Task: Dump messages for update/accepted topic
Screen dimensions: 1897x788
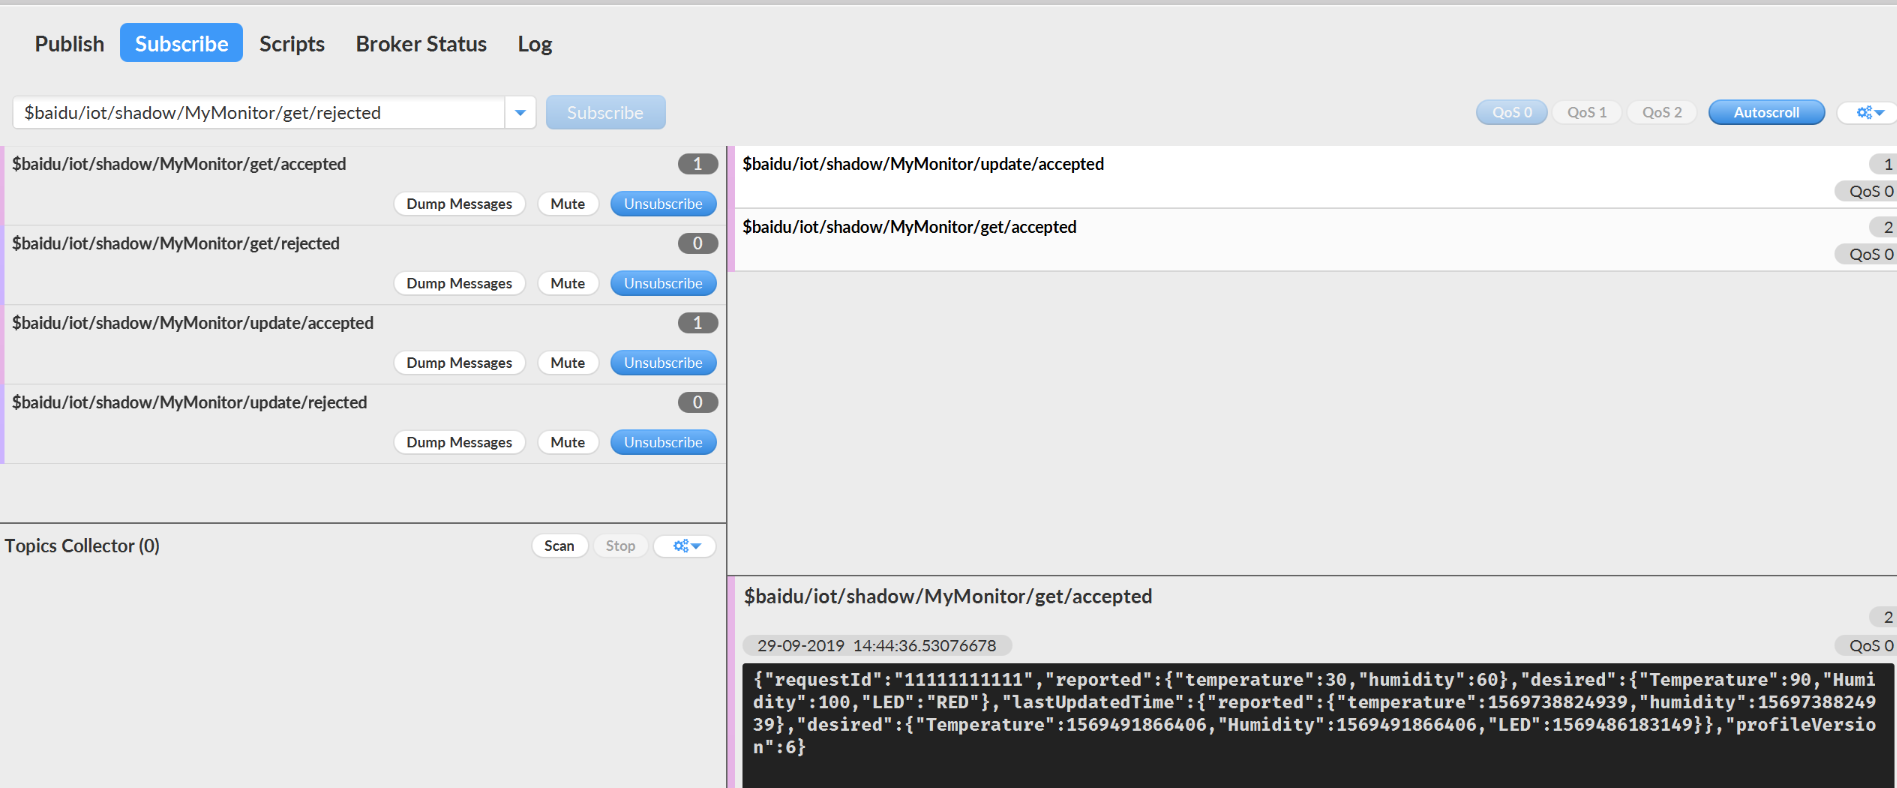Action: tap(459, 363)
